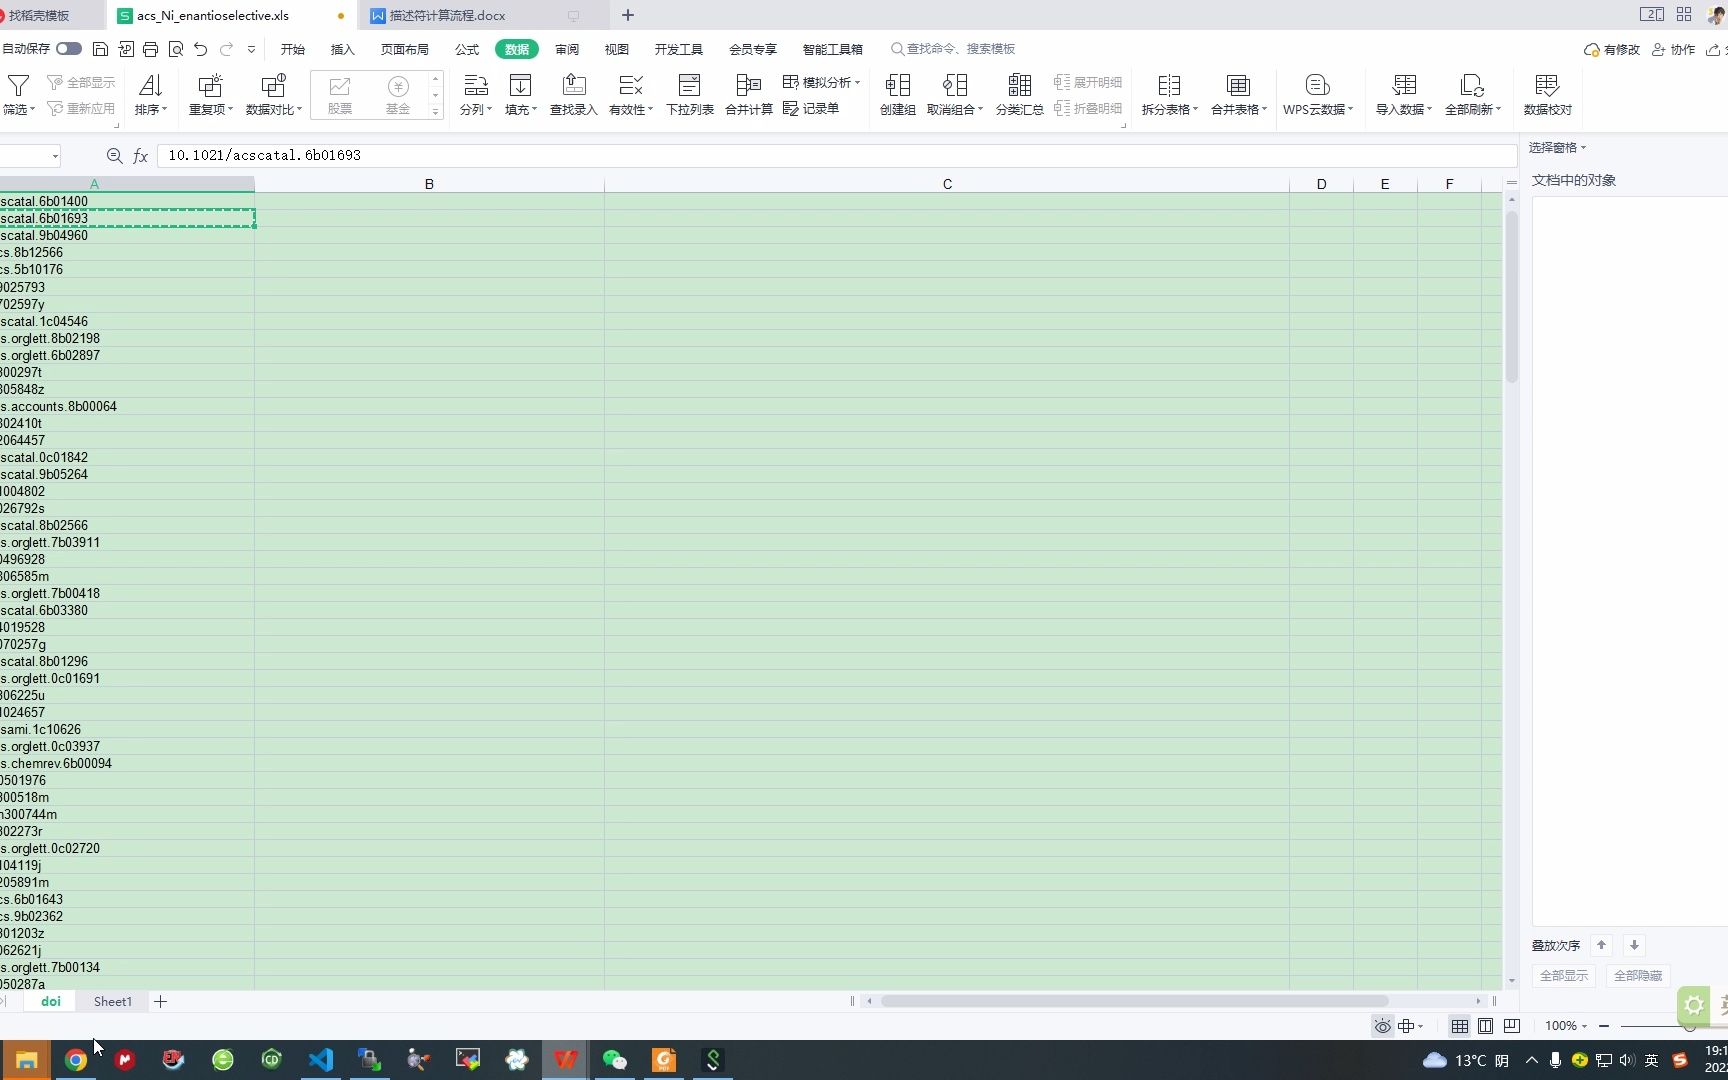Open the 插入 ribbon tab
Image resolution: width=1728 pixels, height=1080 pixels.
[x=343, y=49]
